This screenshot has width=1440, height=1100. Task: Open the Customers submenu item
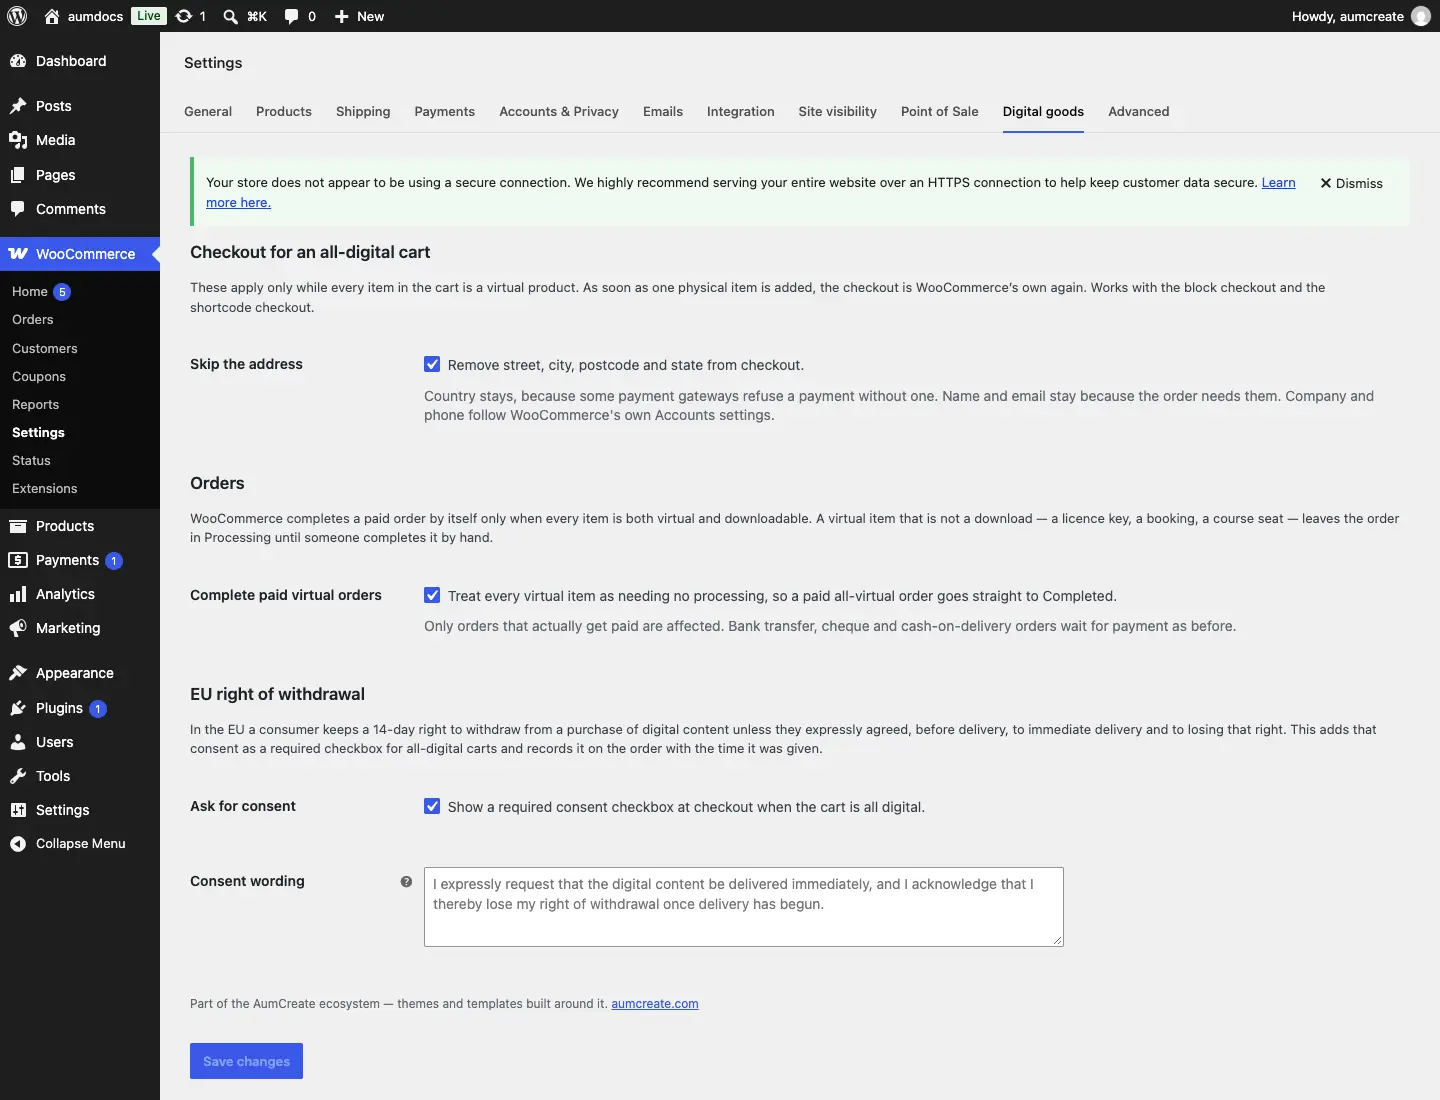point(45,348)
